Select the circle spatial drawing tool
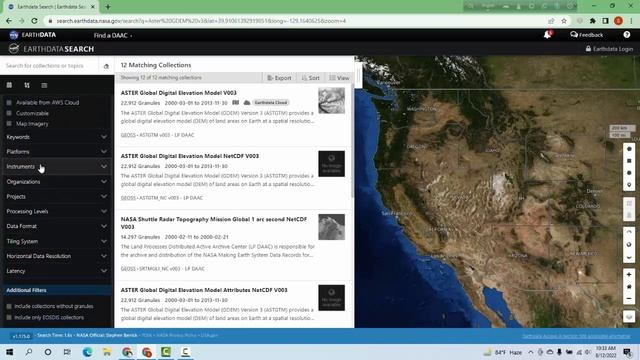The width and height of the screenshot is (640, 360). tap(629, 173)
